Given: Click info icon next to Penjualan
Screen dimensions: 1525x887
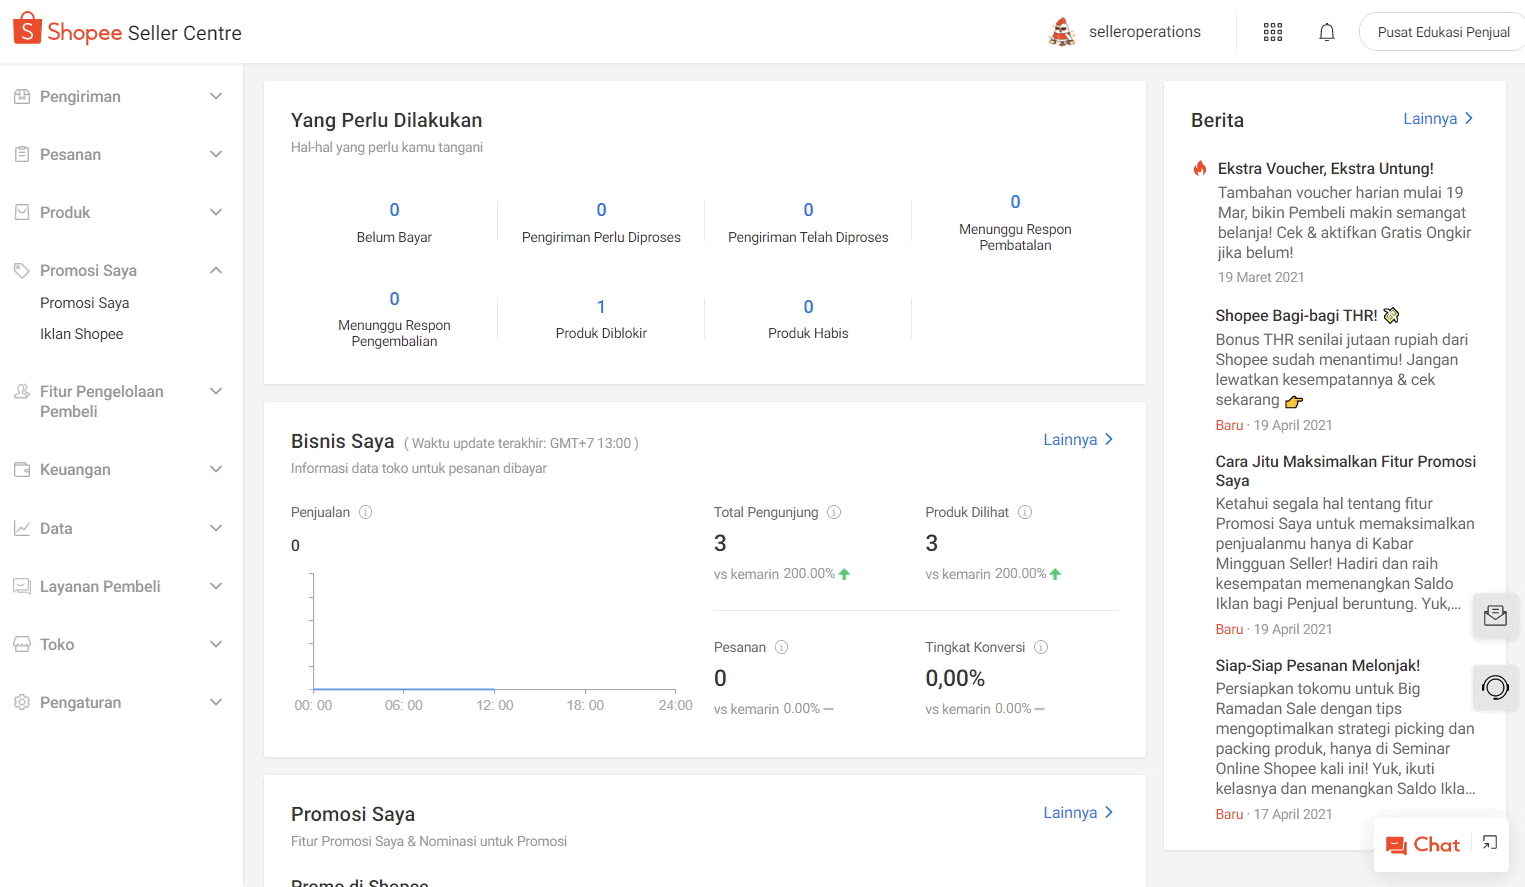Looking at the screenshot, I should (366, 512).
